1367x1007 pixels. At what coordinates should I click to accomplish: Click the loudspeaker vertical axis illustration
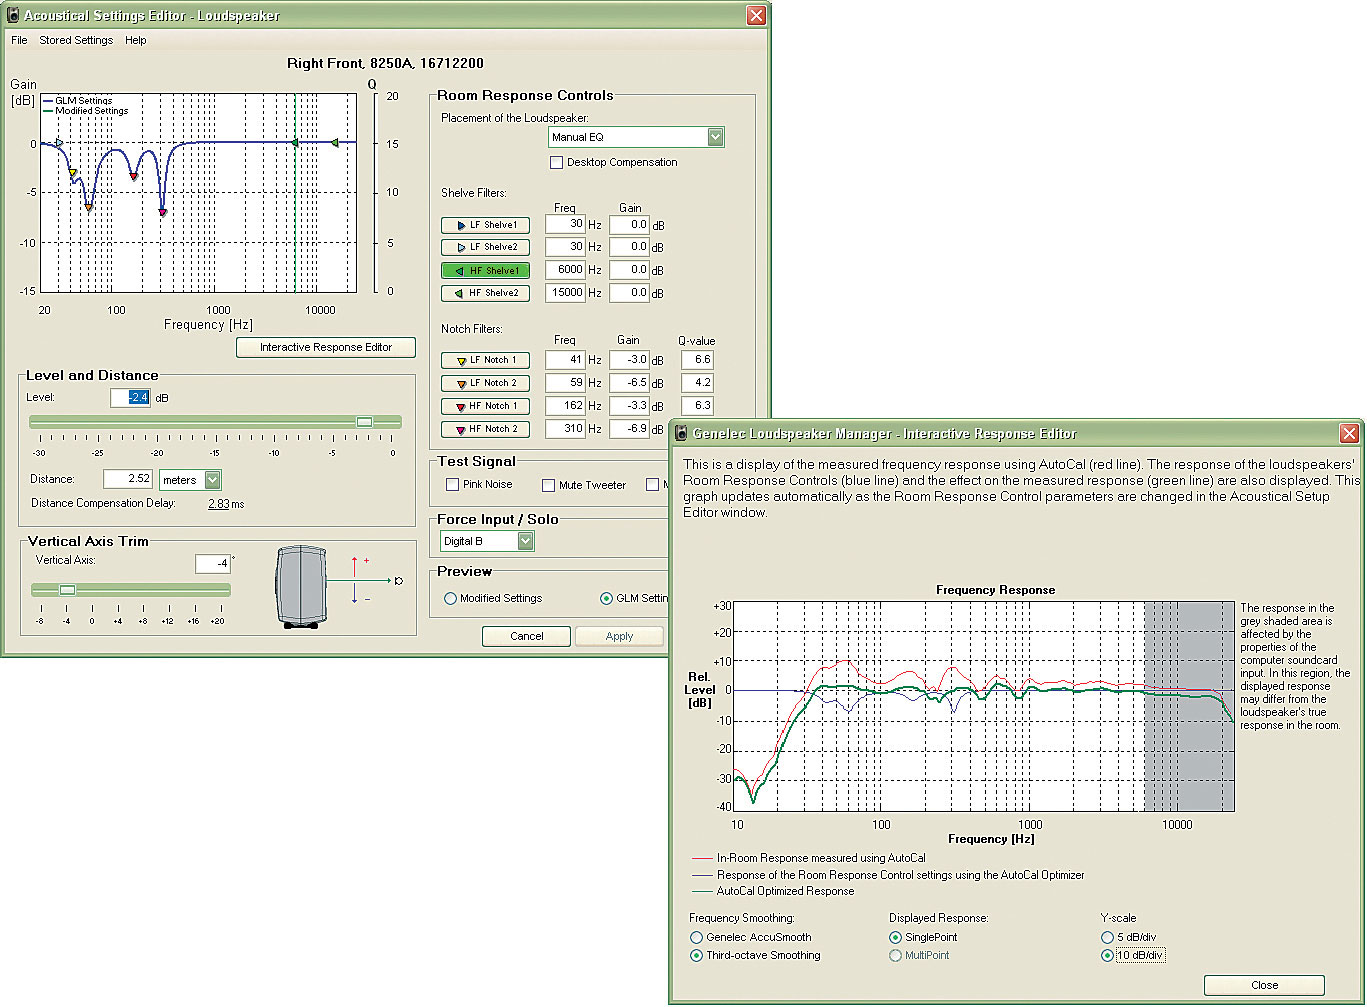301,586
